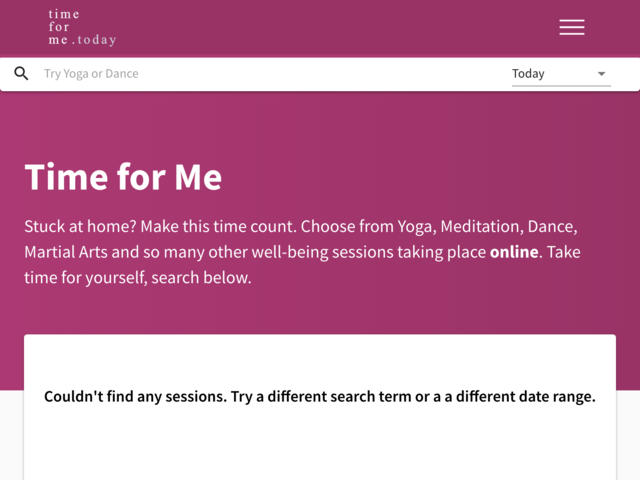
Task: Click the magnifying glass search icon
Action: [x=21, y=74]
